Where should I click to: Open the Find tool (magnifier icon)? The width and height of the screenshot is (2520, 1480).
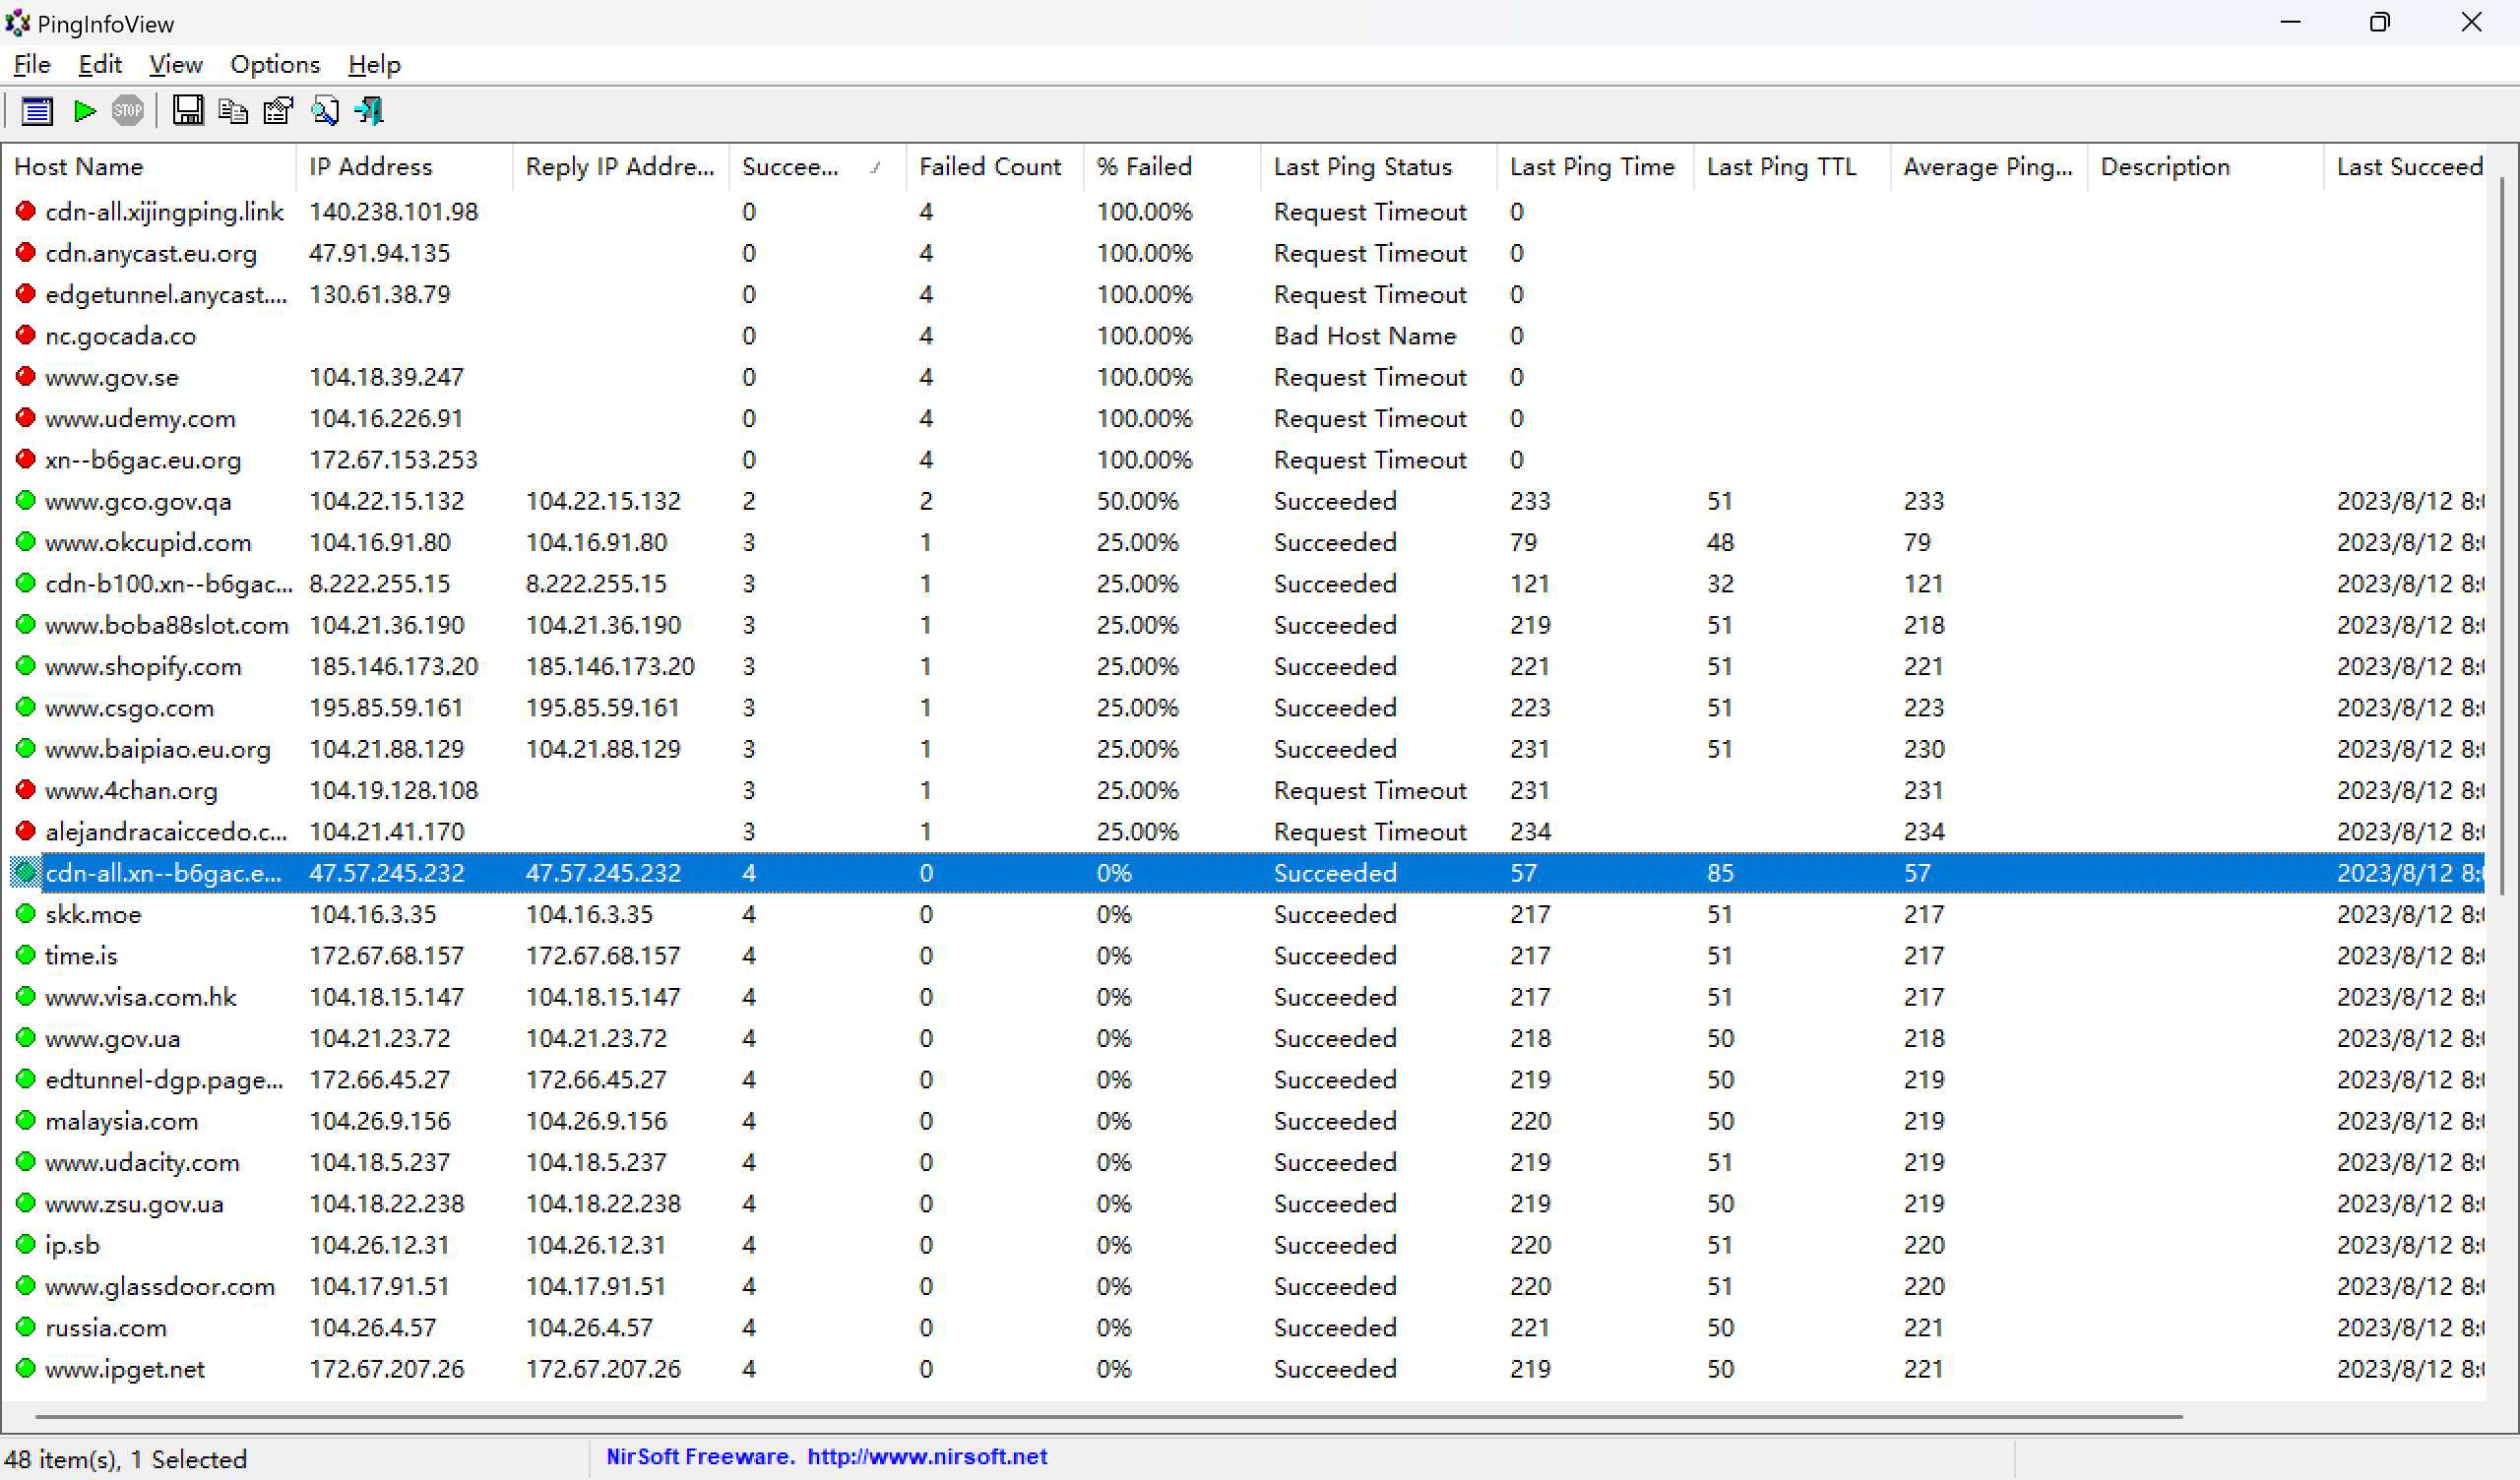324,111
